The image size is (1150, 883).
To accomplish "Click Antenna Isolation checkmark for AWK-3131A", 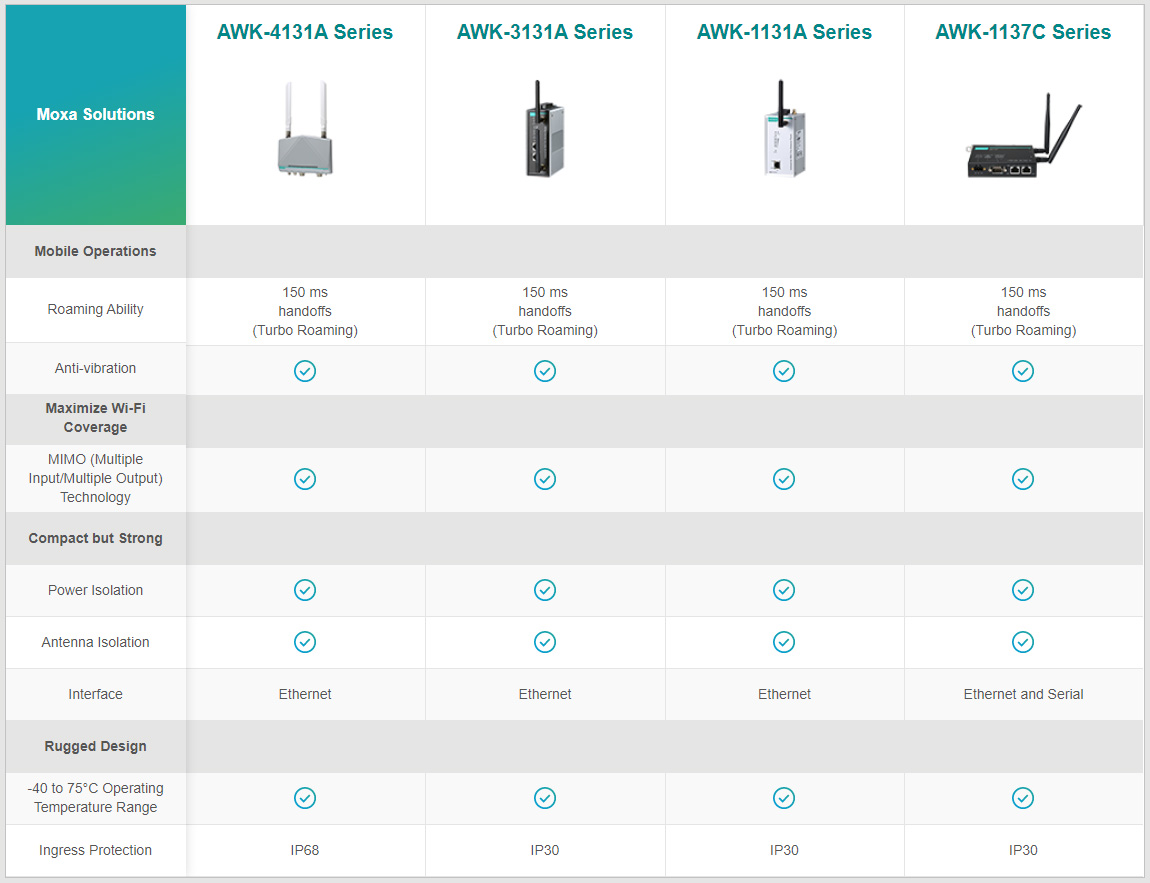I will (545, 642).
